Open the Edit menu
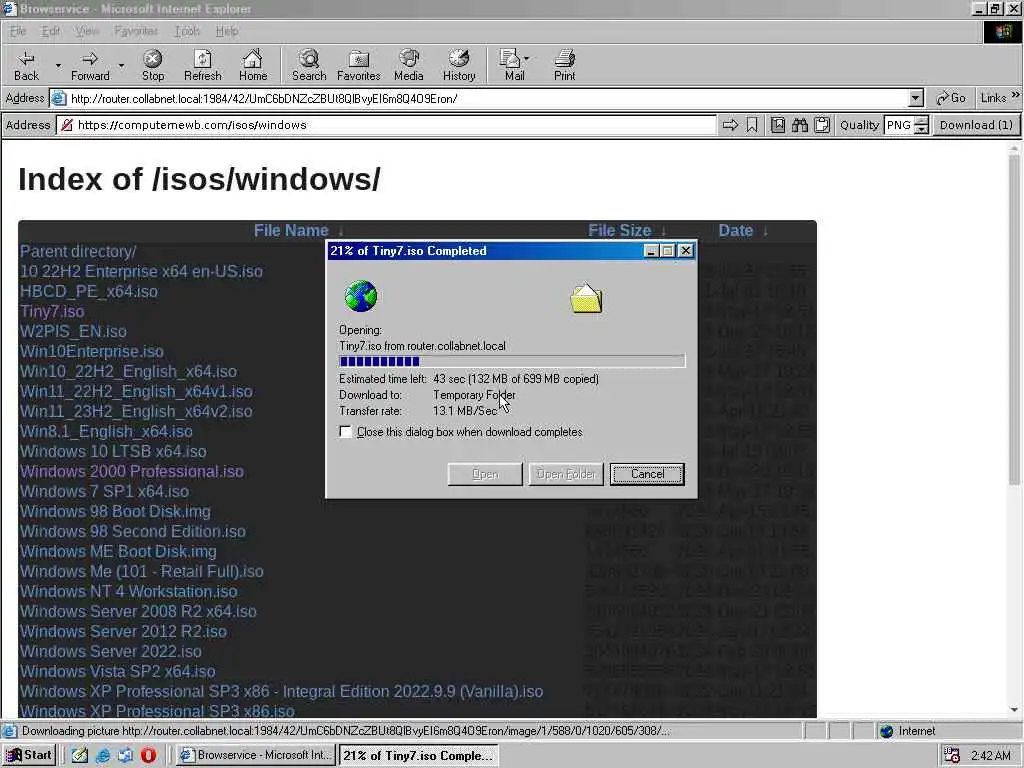 pos(50,31)
